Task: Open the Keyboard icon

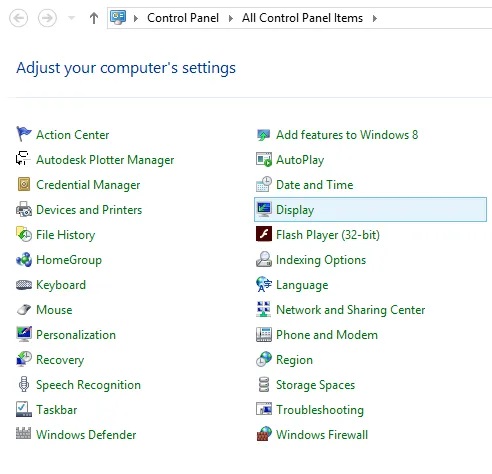Action: point(24,284)
